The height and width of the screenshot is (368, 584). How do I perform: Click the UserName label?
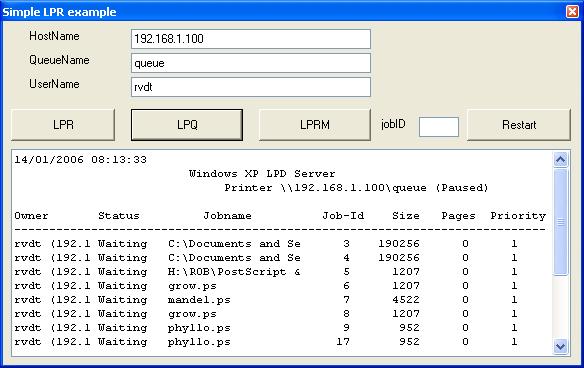tap(54, 84)
